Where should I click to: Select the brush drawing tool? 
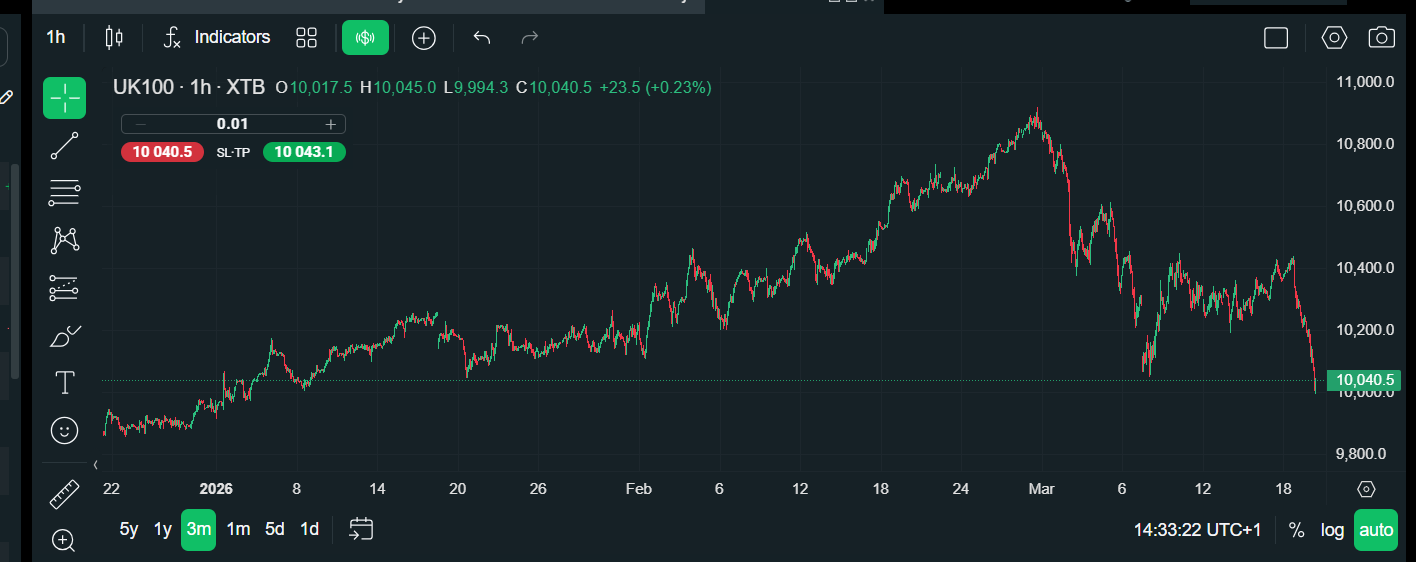tap(64, 335)
